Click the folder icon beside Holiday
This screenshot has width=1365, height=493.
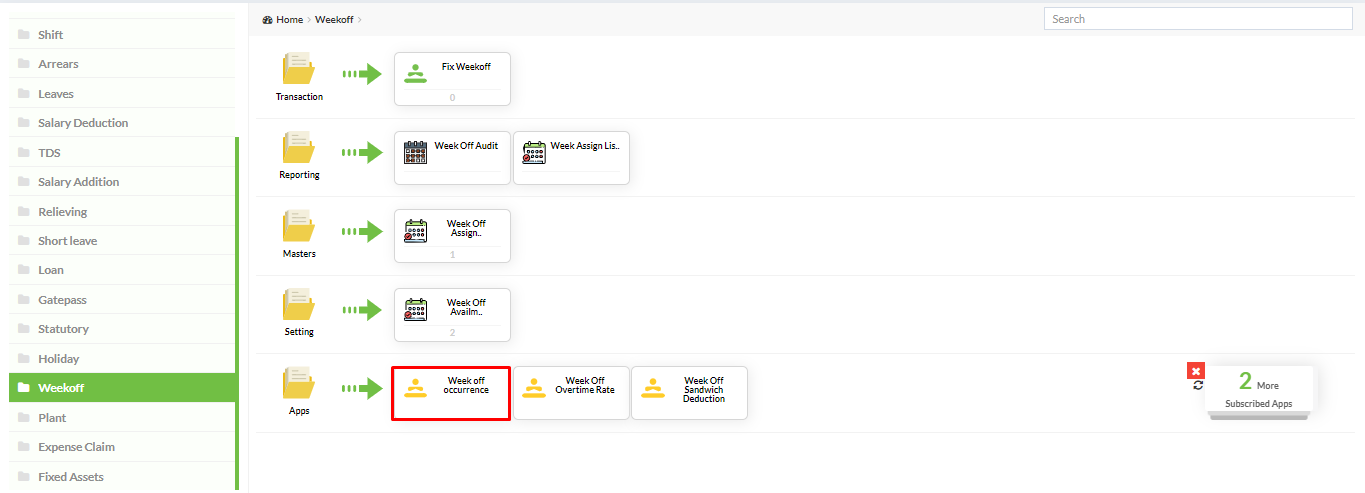pos(24,359)
